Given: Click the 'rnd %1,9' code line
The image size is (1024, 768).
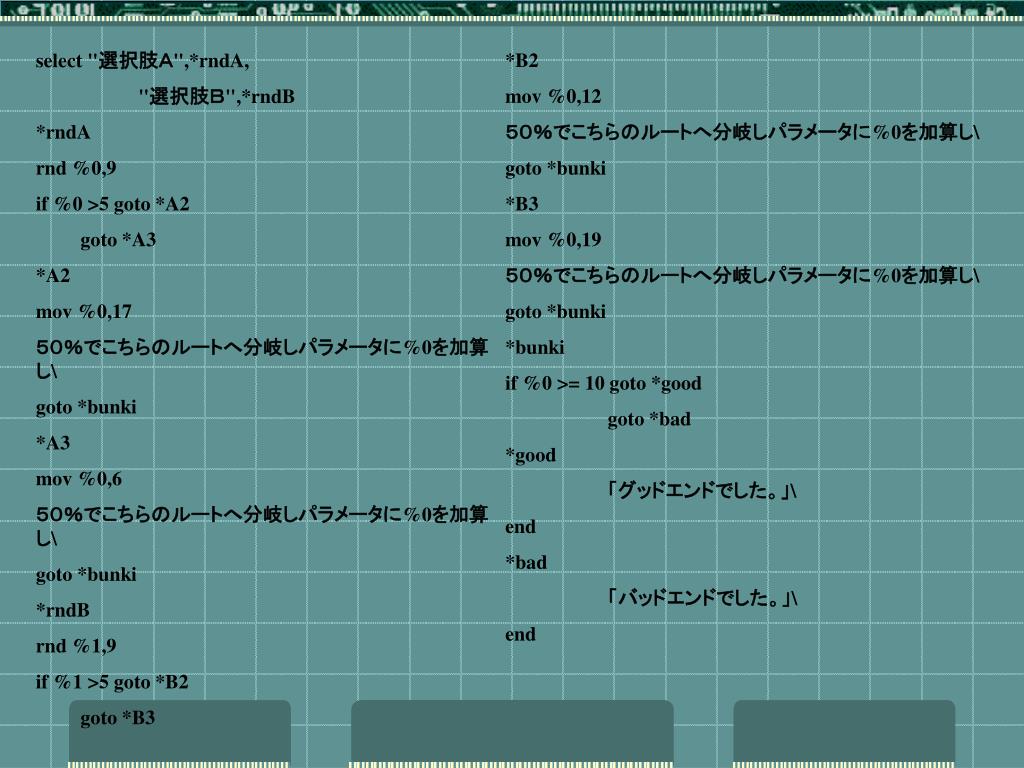Looking at the screenshot, I should point(76,646).
